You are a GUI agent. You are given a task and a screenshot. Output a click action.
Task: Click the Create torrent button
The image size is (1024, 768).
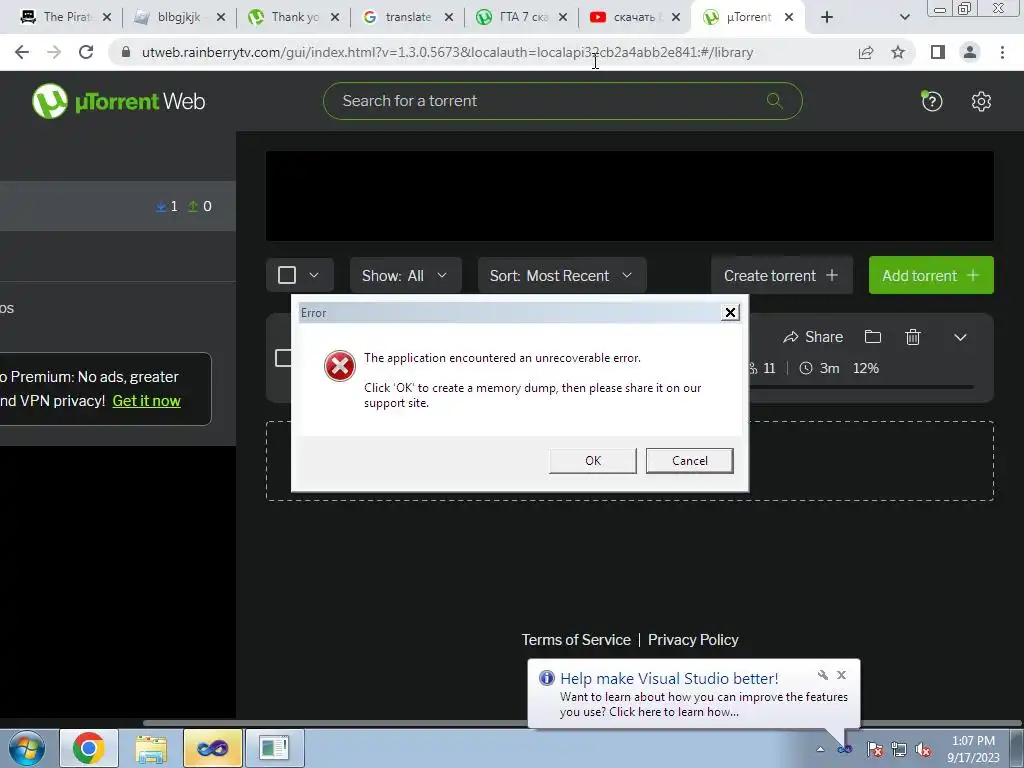point(782,276)
